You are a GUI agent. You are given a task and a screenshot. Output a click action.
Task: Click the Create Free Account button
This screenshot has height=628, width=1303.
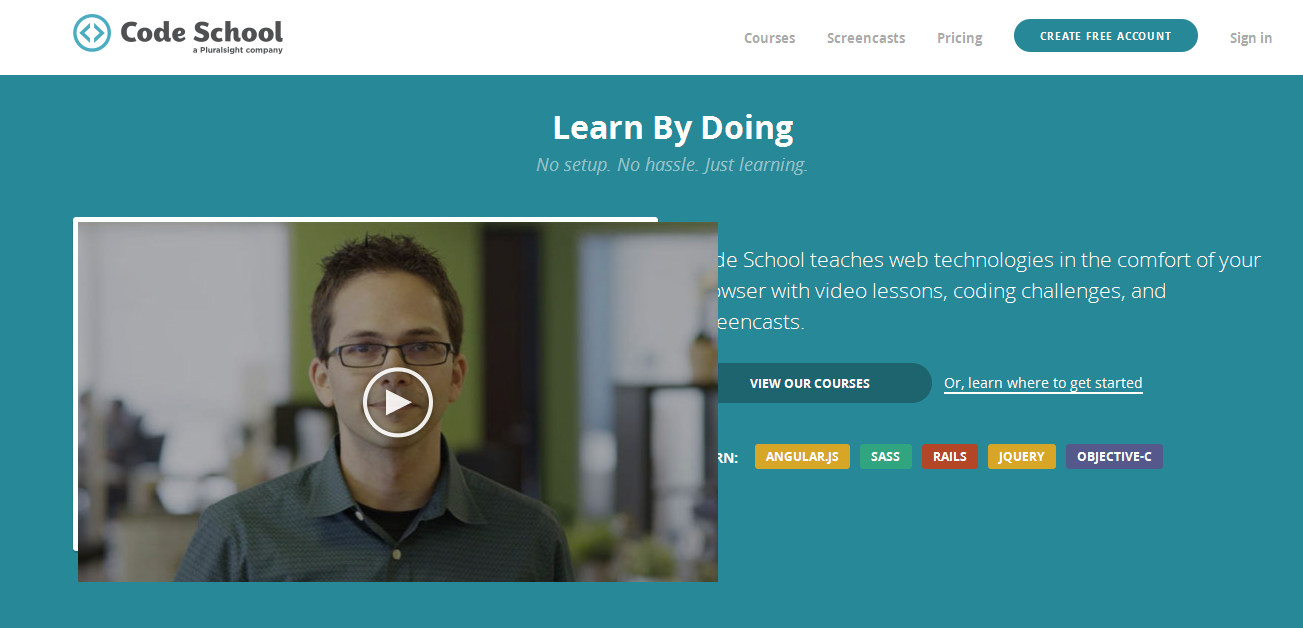point(1105,36)
